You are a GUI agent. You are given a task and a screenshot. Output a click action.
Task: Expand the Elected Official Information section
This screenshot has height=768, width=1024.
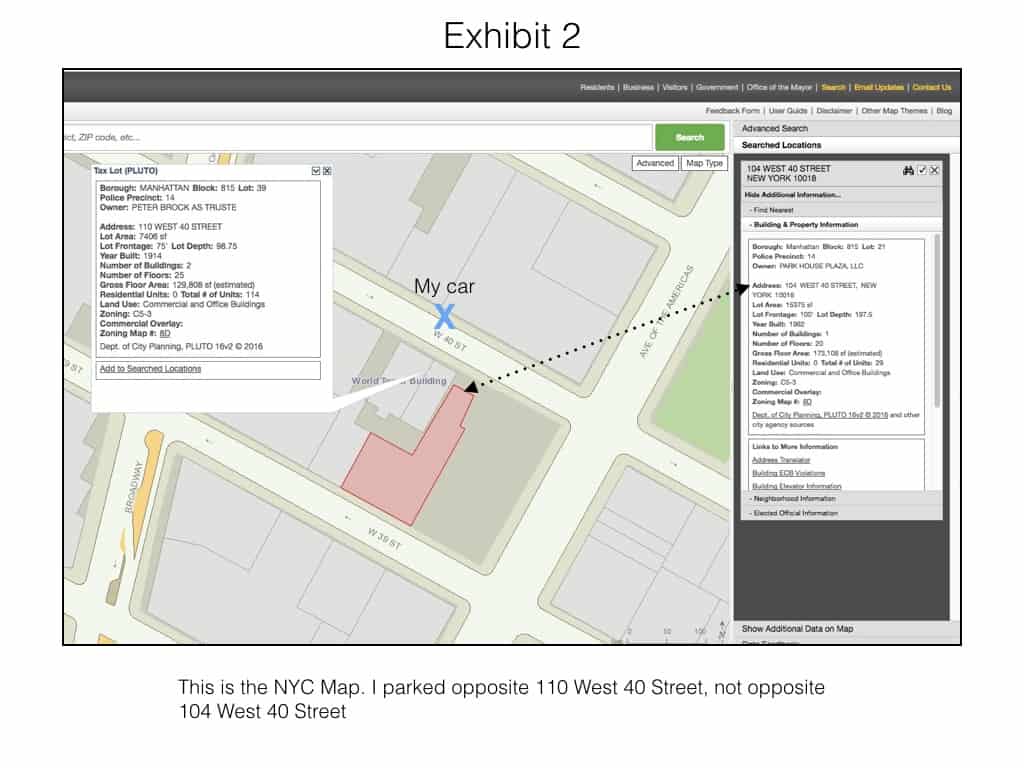793,513
